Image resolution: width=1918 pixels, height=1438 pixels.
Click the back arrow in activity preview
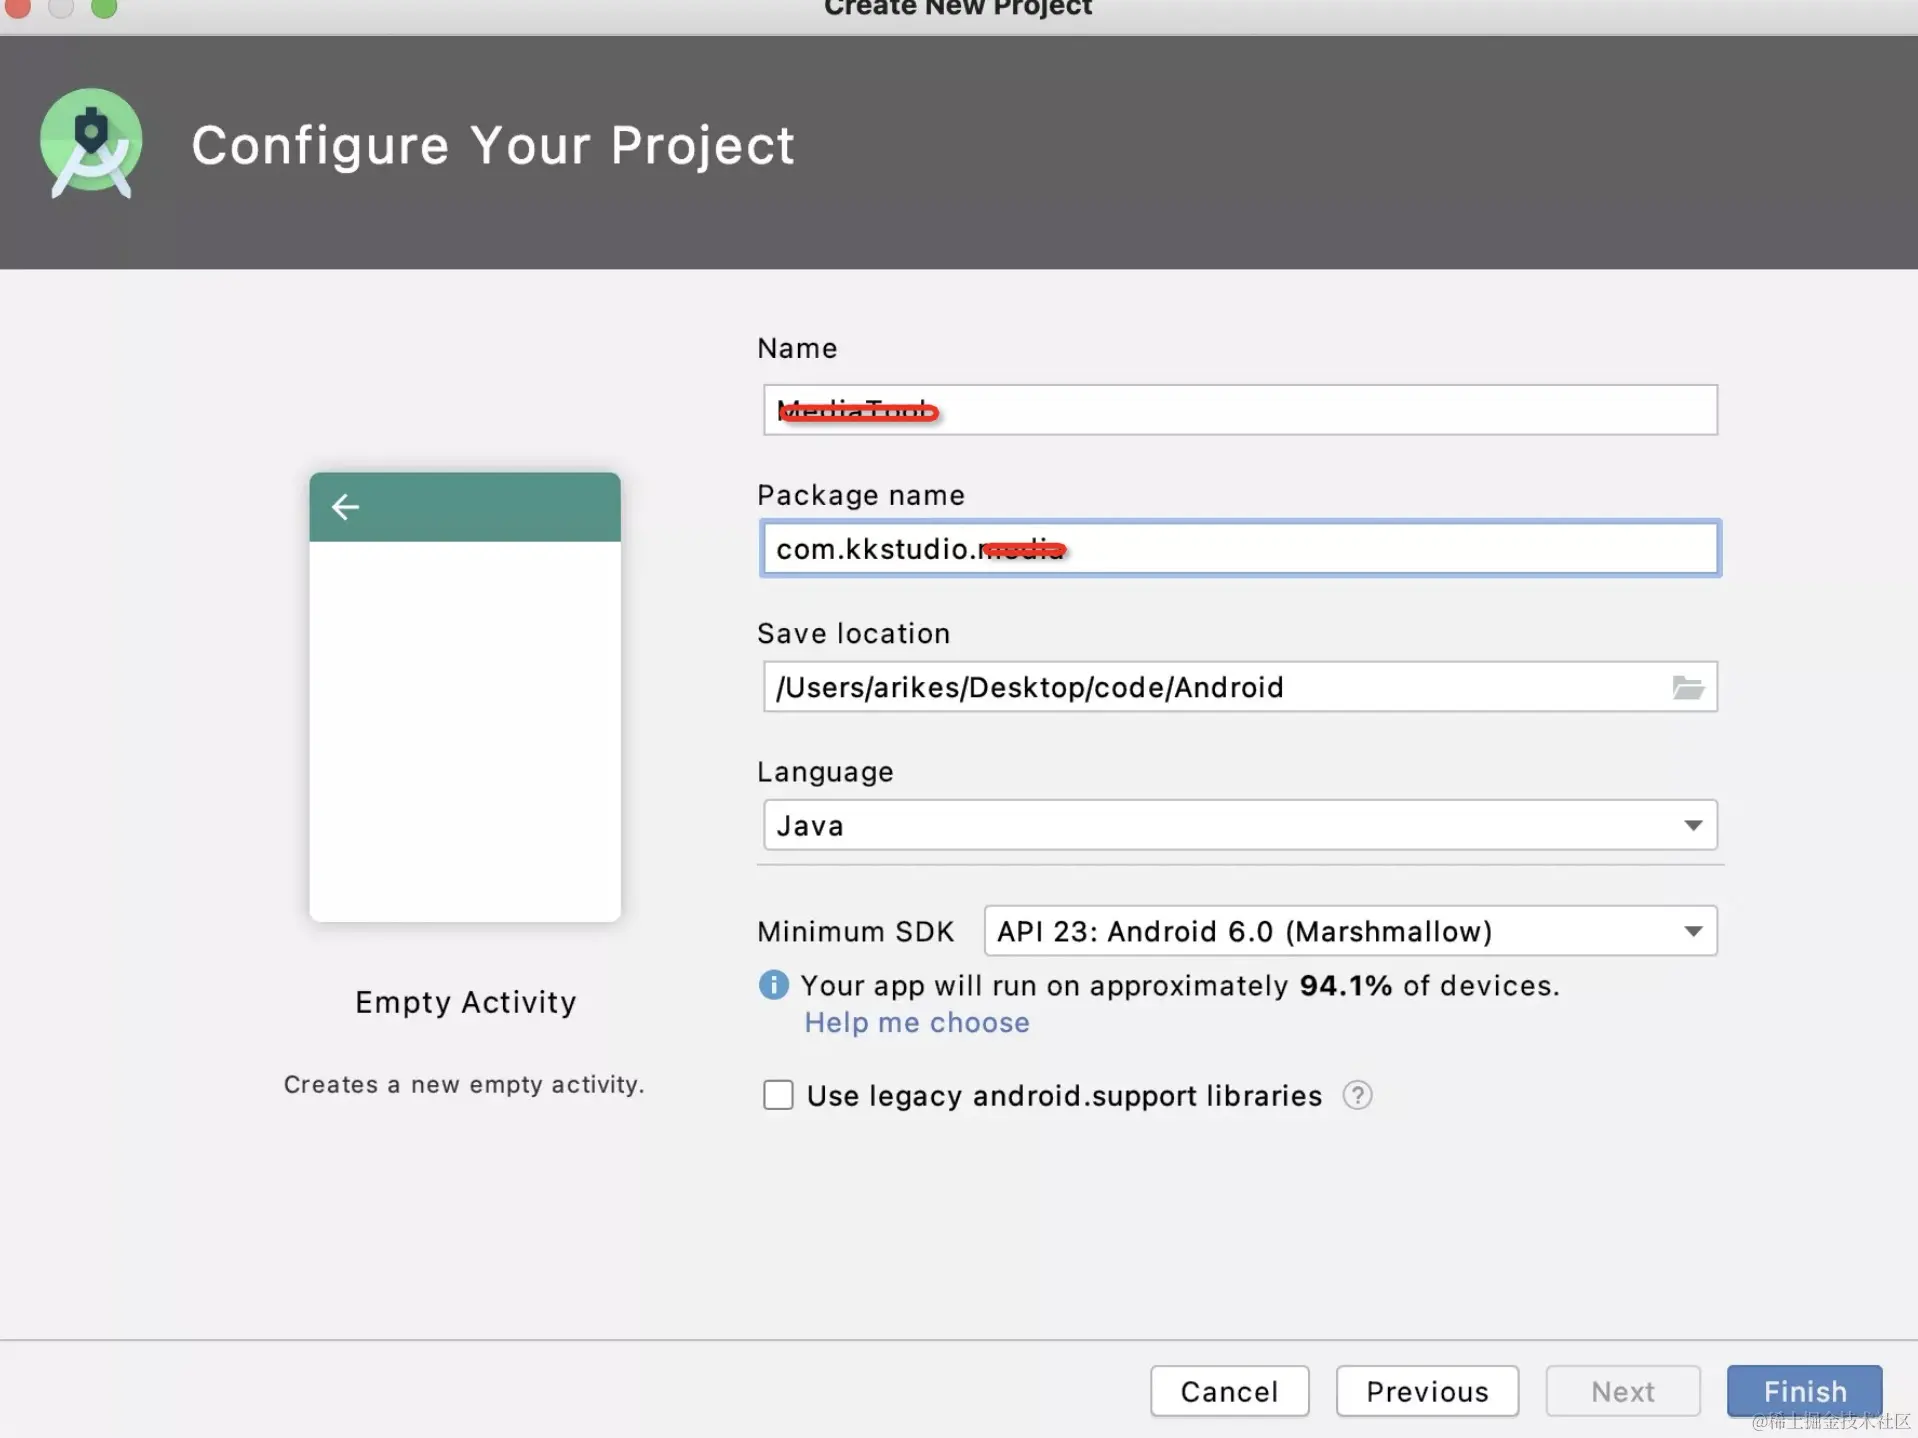(x=345, y=507)
